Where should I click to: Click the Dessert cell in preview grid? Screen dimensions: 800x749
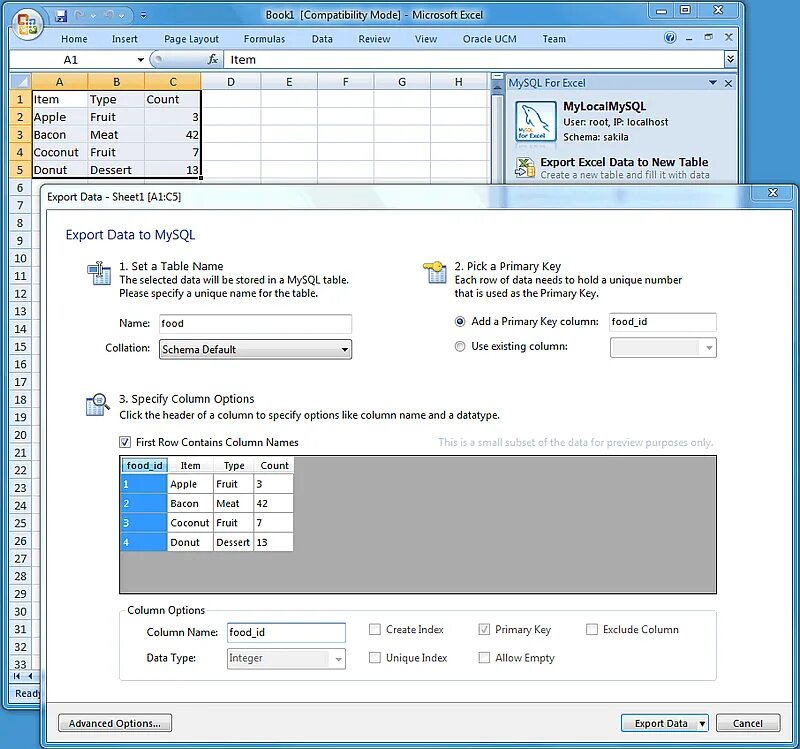[233, 542]
